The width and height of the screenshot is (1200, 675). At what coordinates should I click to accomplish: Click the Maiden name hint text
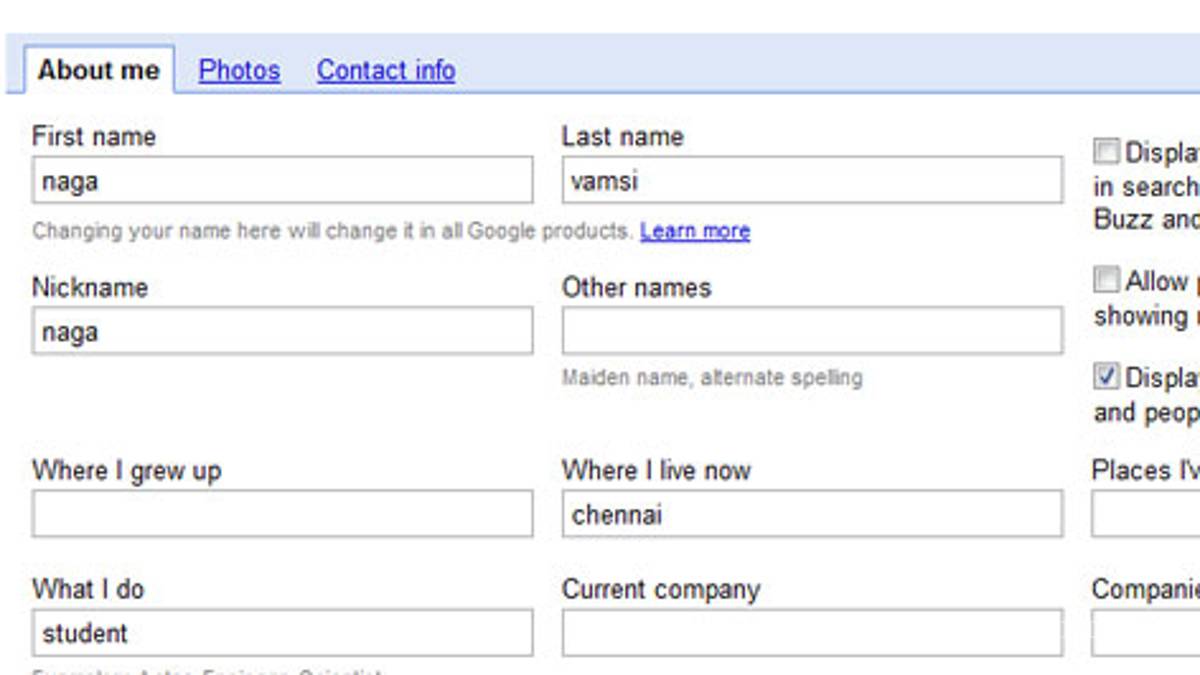point(712,378)
